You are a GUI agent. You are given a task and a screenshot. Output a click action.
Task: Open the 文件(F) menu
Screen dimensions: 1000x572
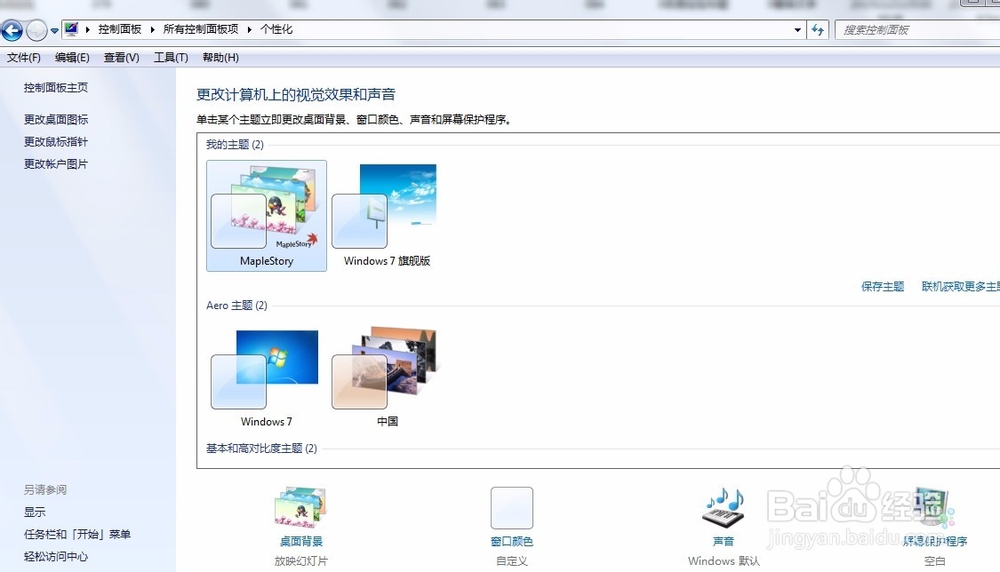coord(24,57)
